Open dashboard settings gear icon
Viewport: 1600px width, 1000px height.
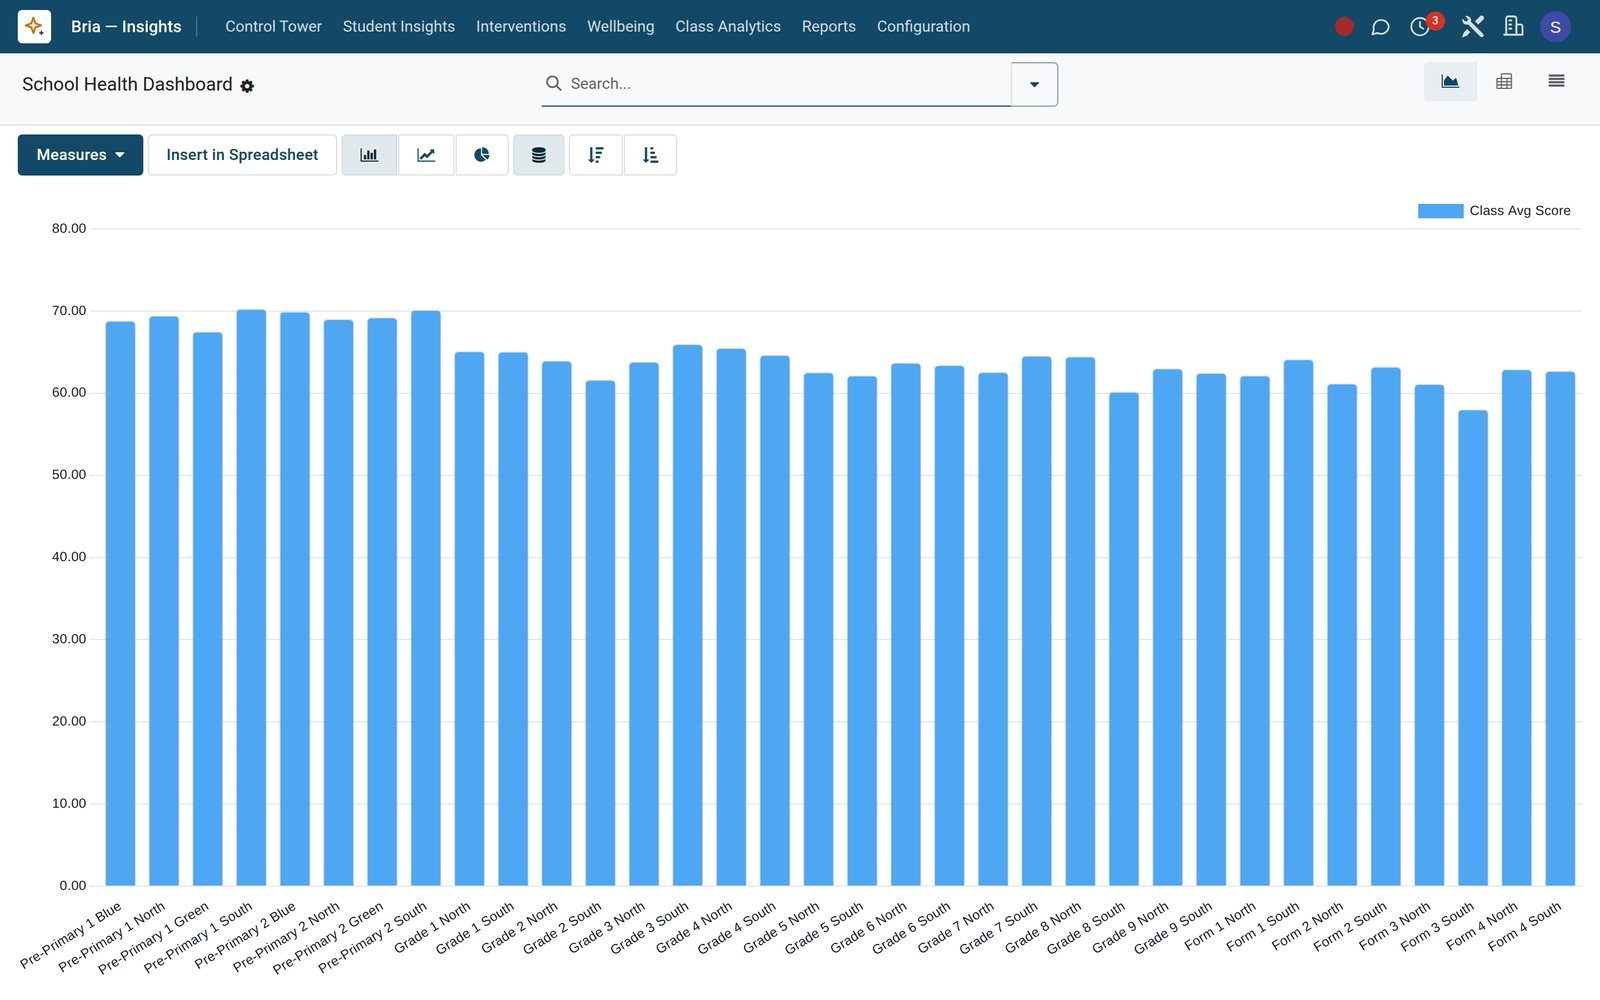(247, 86)
